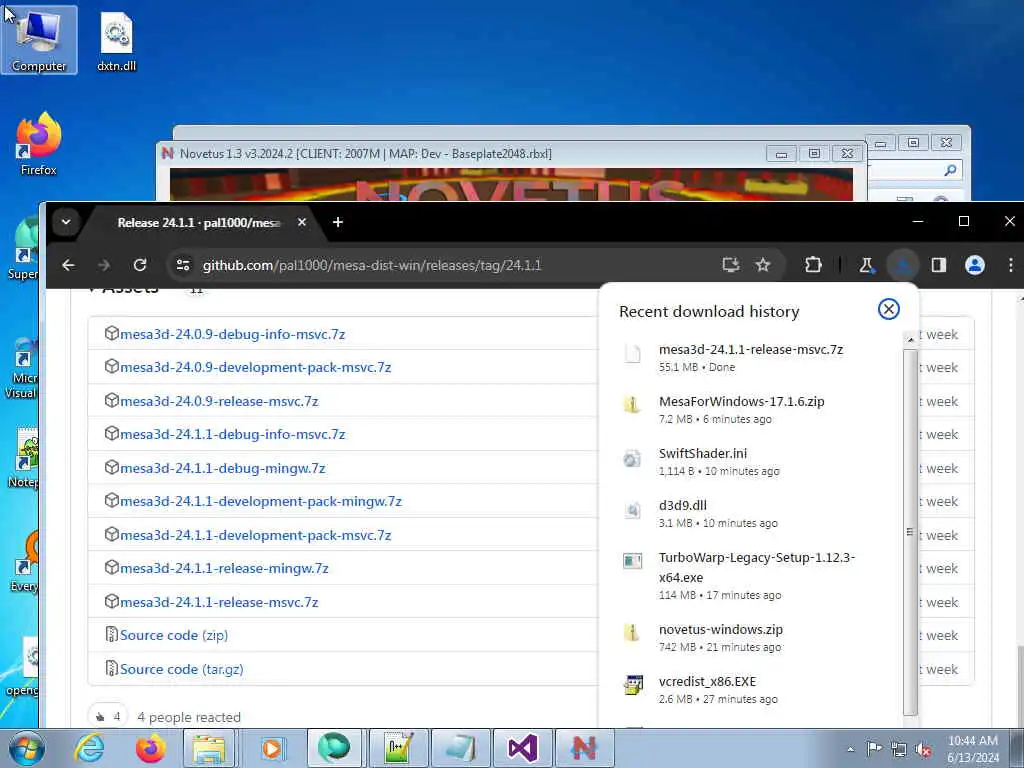The image size is (1024, 768).
Task: Switch to Novetus in the taskbar
Action: 584,748
